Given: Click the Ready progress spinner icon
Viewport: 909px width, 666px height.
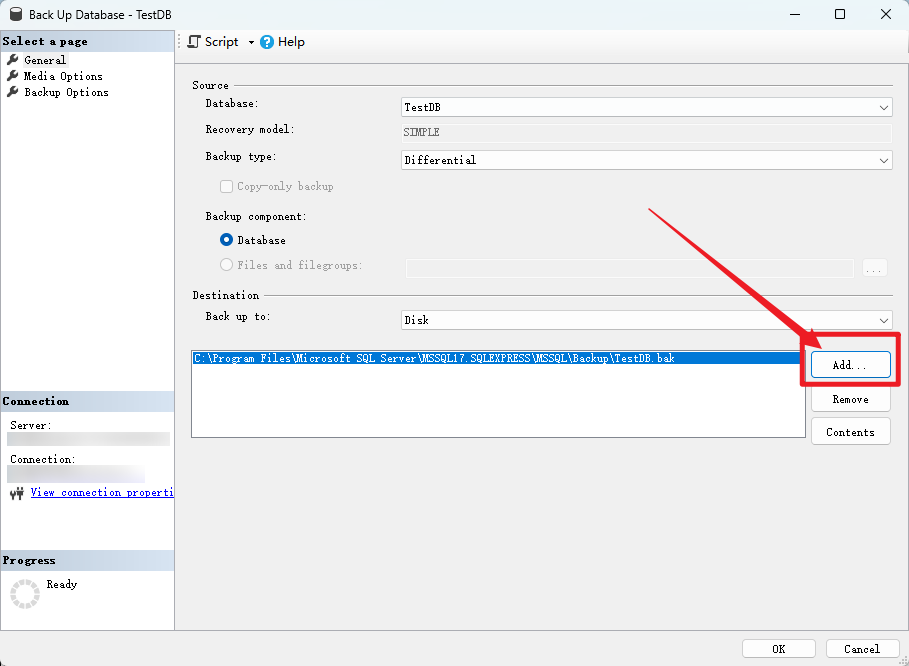Looking at the screenshot, I should point(25,594).
